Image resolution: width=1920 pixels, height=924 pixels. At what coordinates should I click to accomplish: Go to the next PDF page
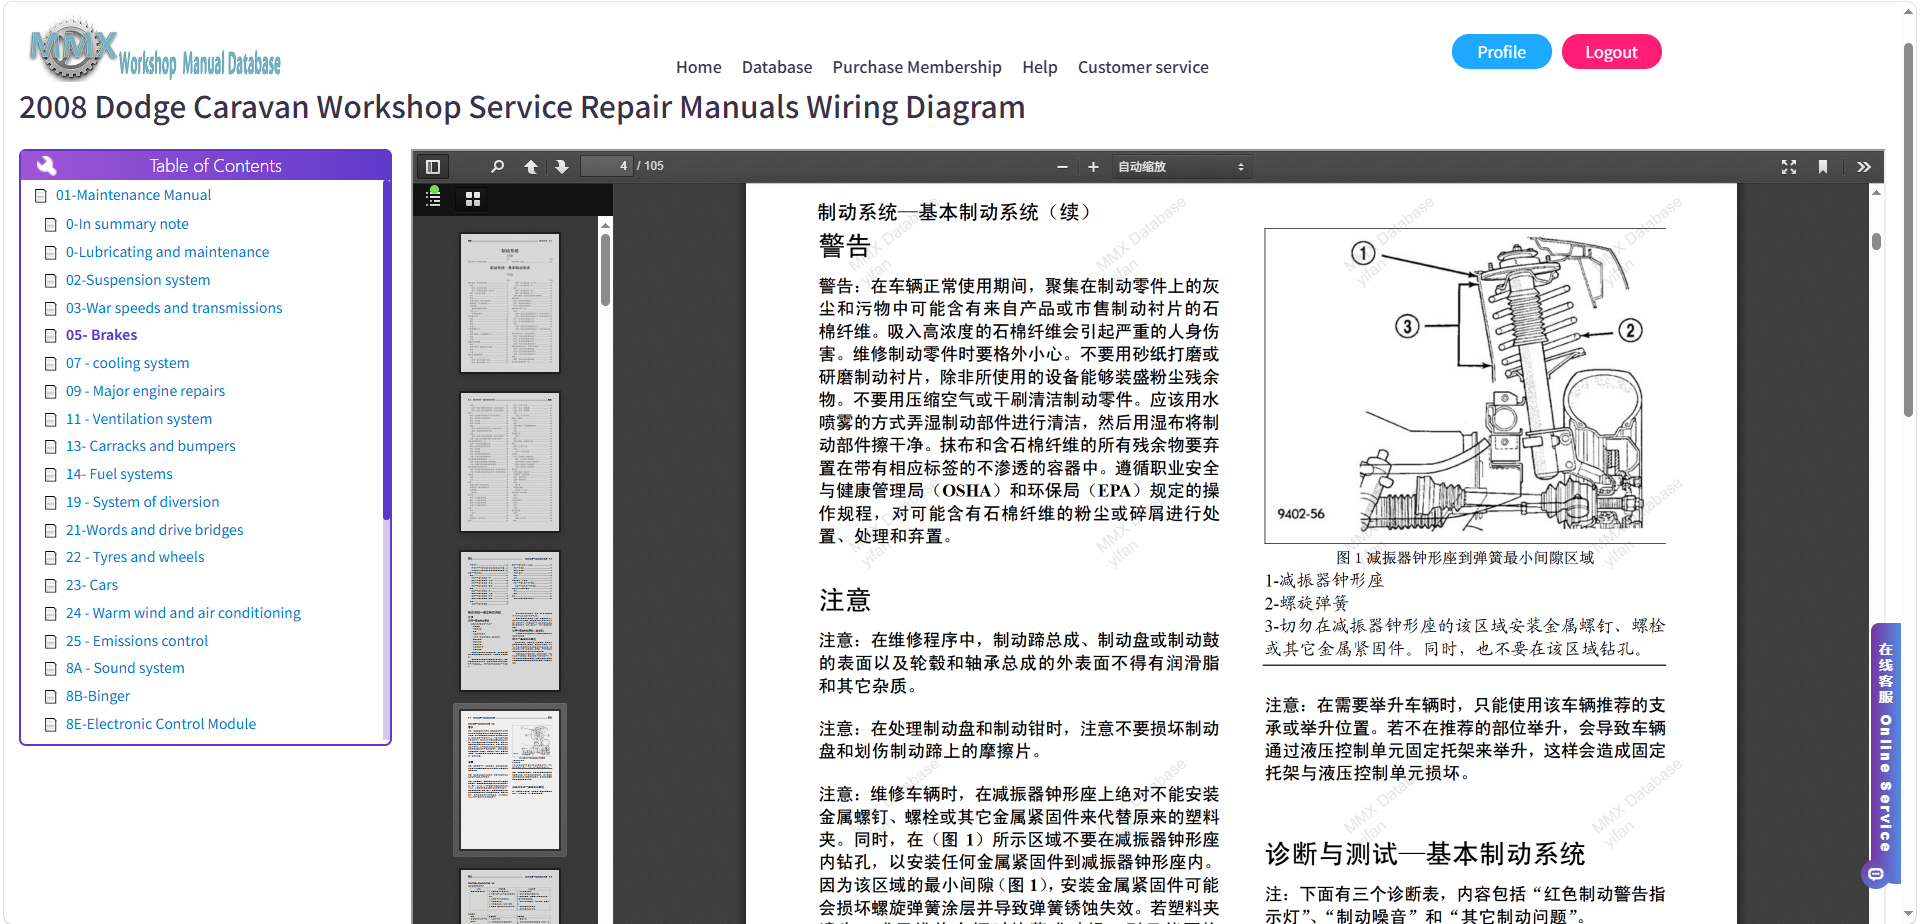562,167
